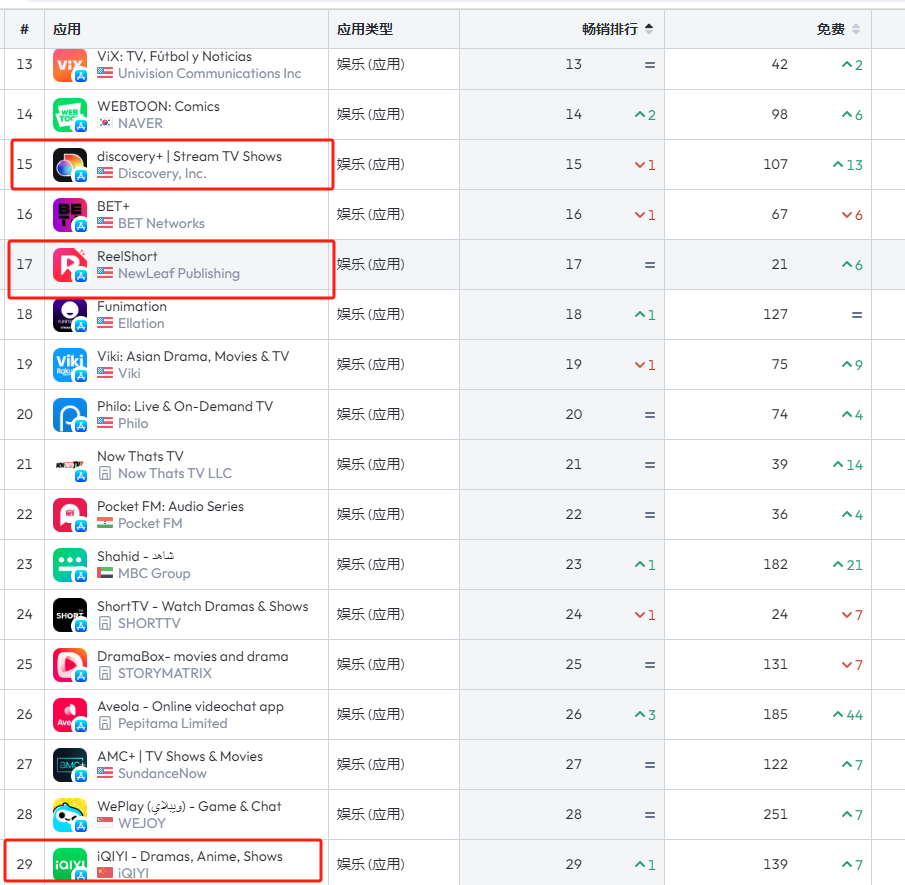
Task: Select free rank 21 in ReelShort row
Action: pos(779,264)
